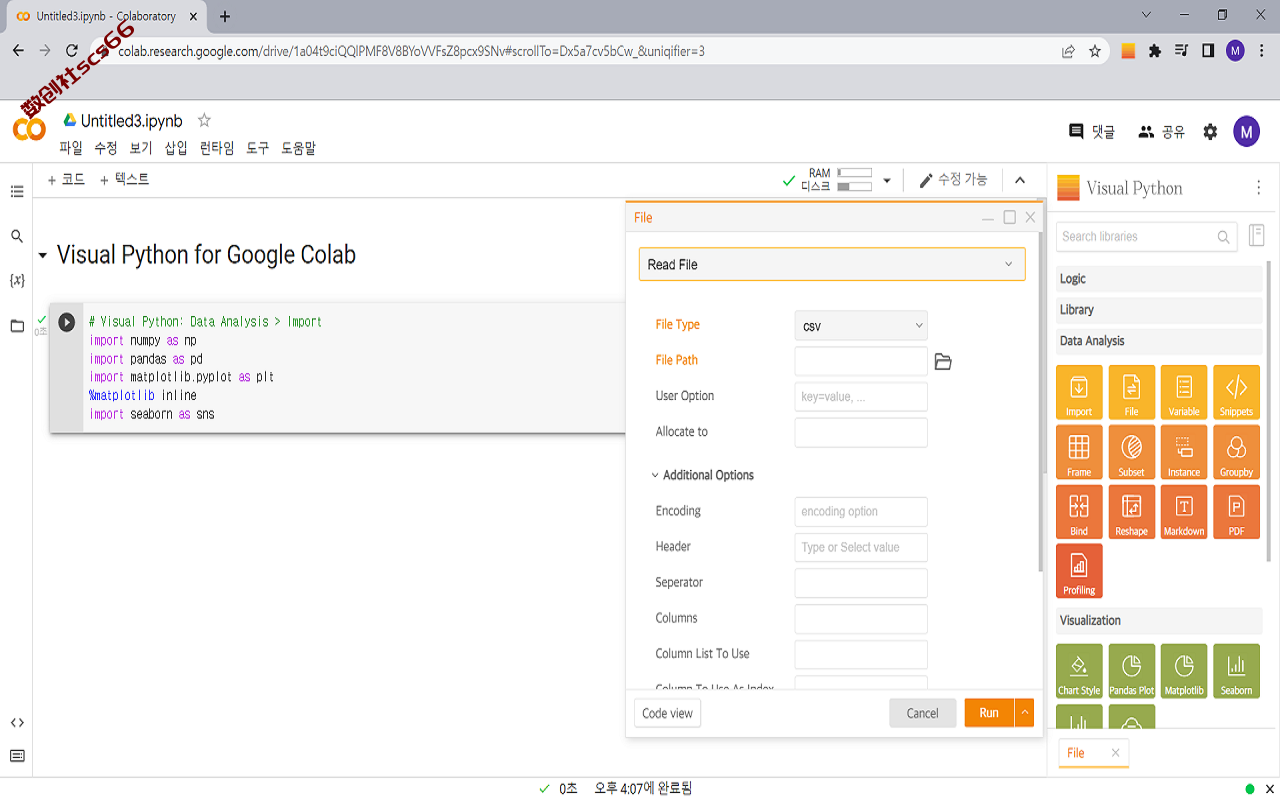1280x800 pixels.
Task: Add a text cell with + 텍스트
Action: coord(124,179)
